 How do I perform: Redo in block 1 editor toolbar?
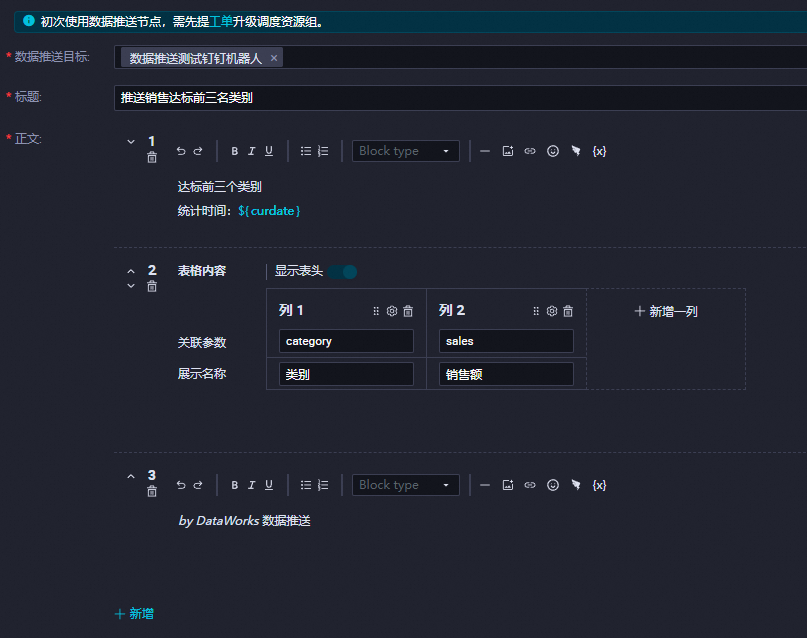[198, 151]
